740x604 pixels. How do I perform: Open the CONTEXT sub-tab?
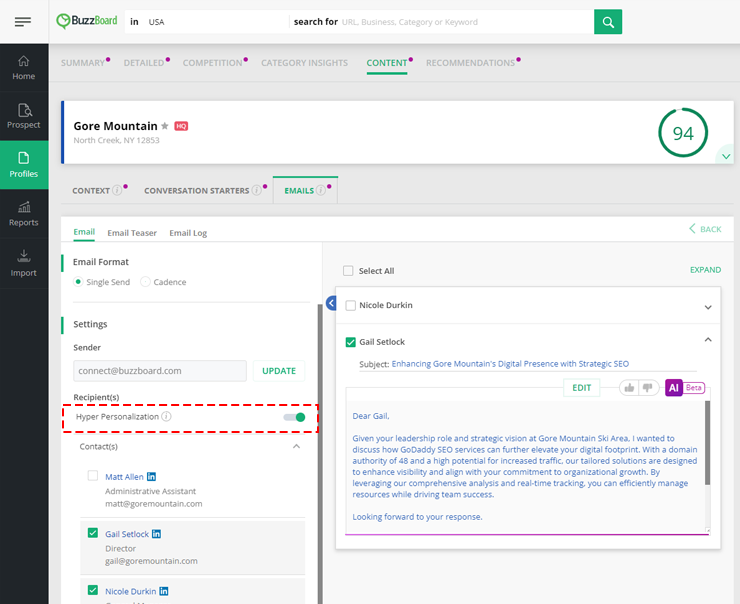pyautogui.click(x=91, y=191)
